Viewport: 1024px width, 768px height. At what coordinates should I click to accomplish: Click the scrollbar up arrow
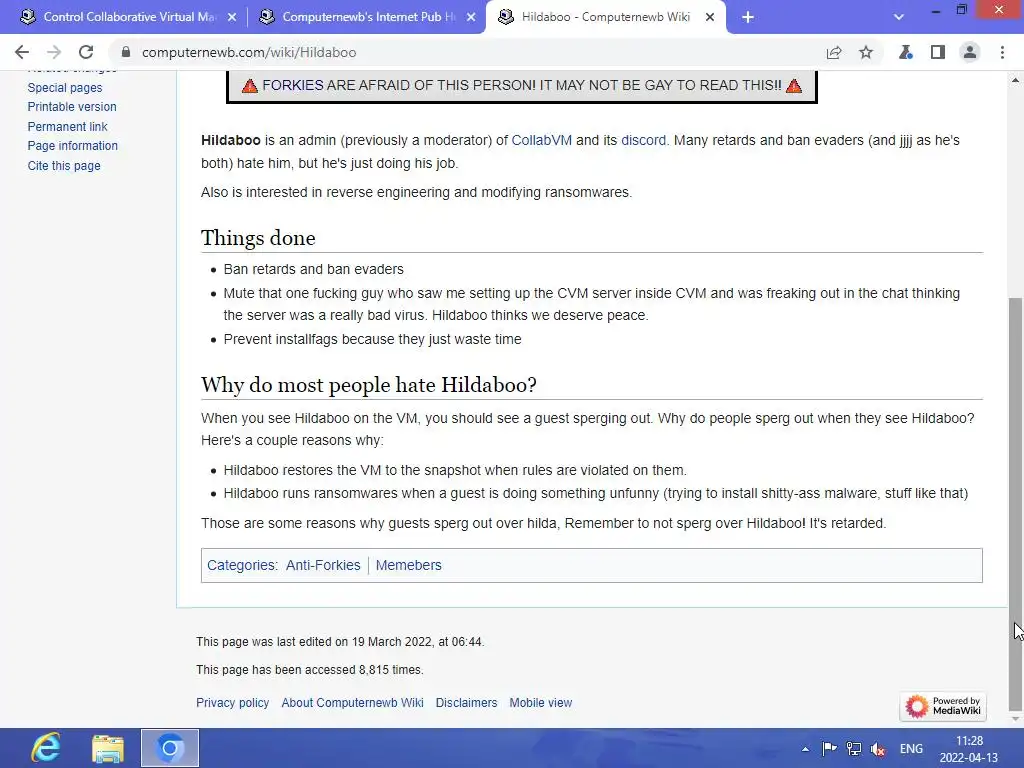tap(1016, 80)
